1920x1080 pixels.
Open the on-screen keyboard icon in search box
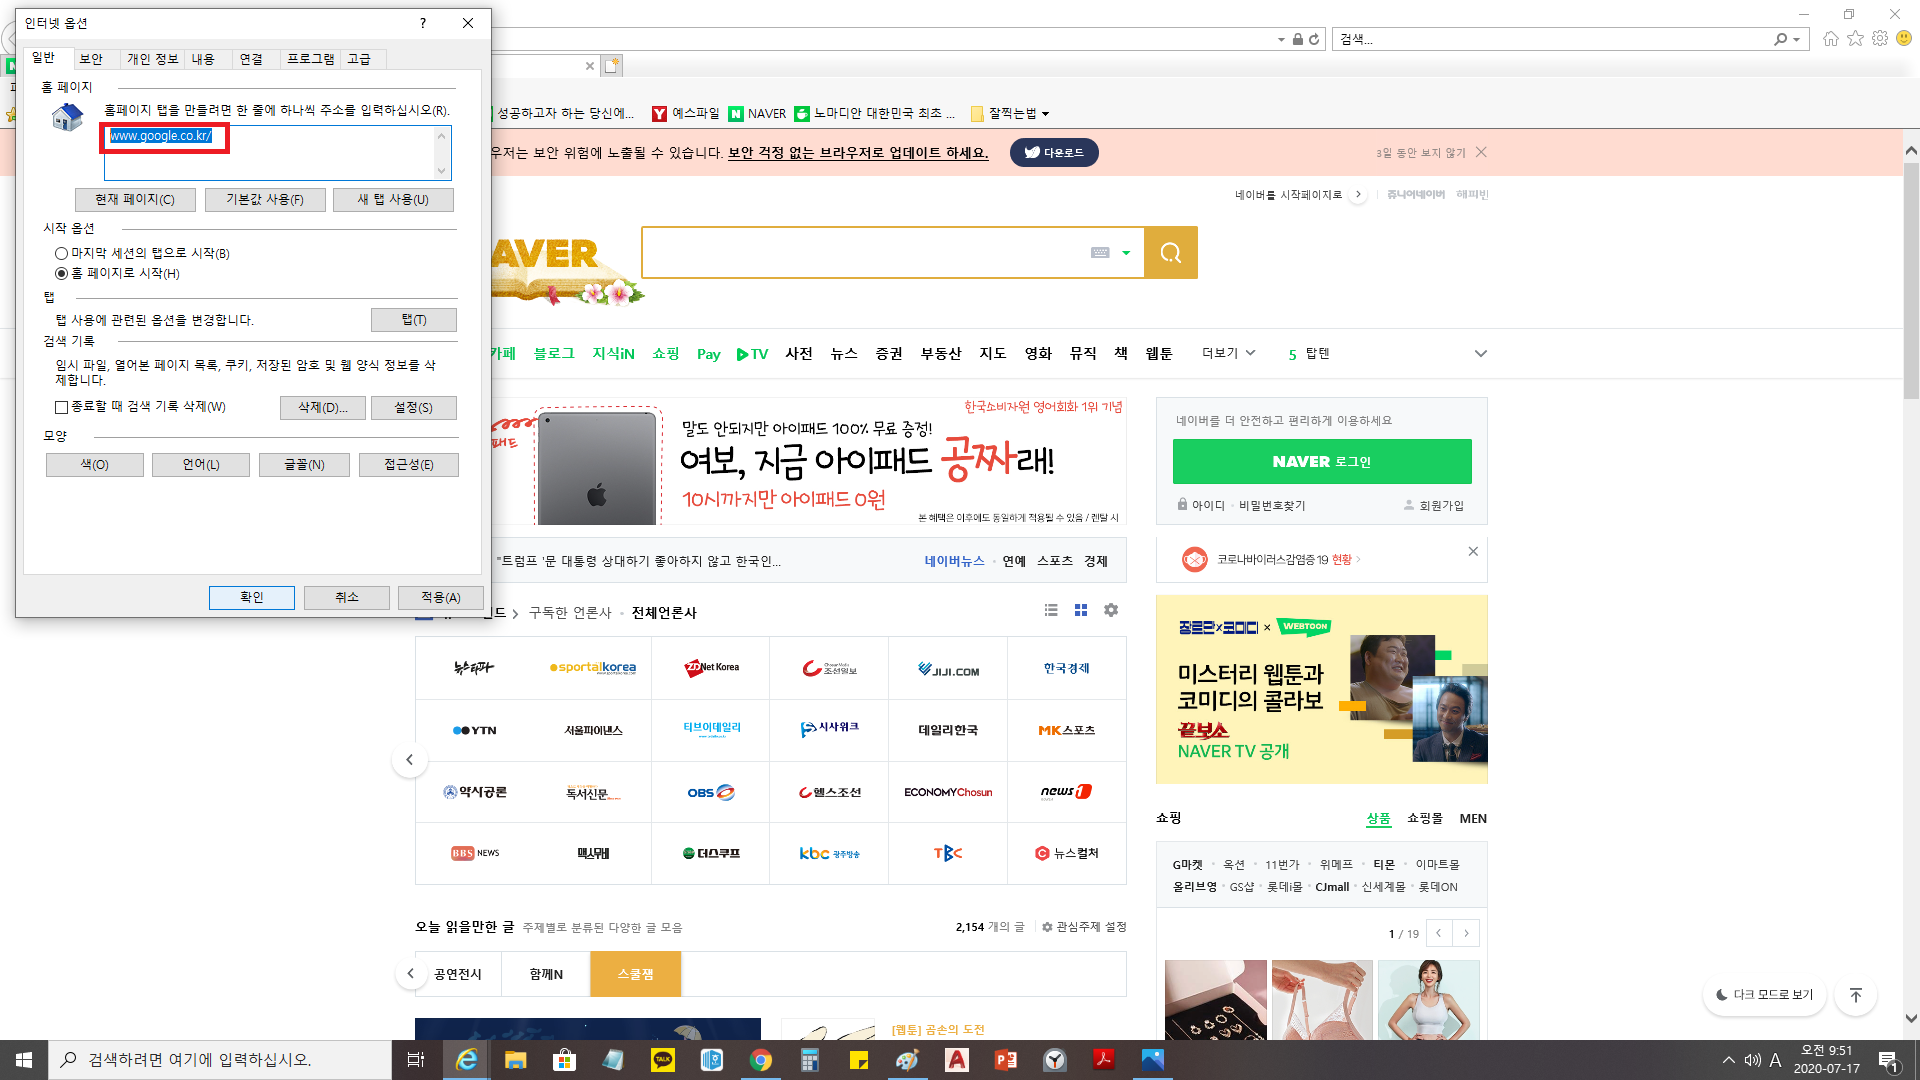pos(1100,253)
